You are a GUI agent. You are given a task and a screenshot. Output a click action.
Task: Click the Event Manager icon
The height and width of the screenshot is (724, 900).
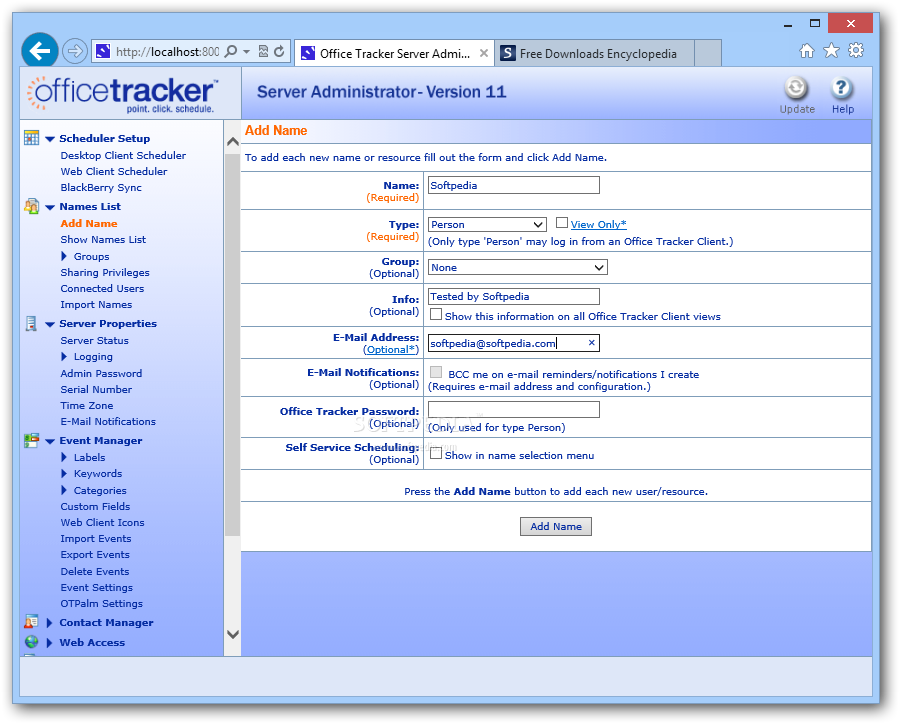tap(32, 440)
